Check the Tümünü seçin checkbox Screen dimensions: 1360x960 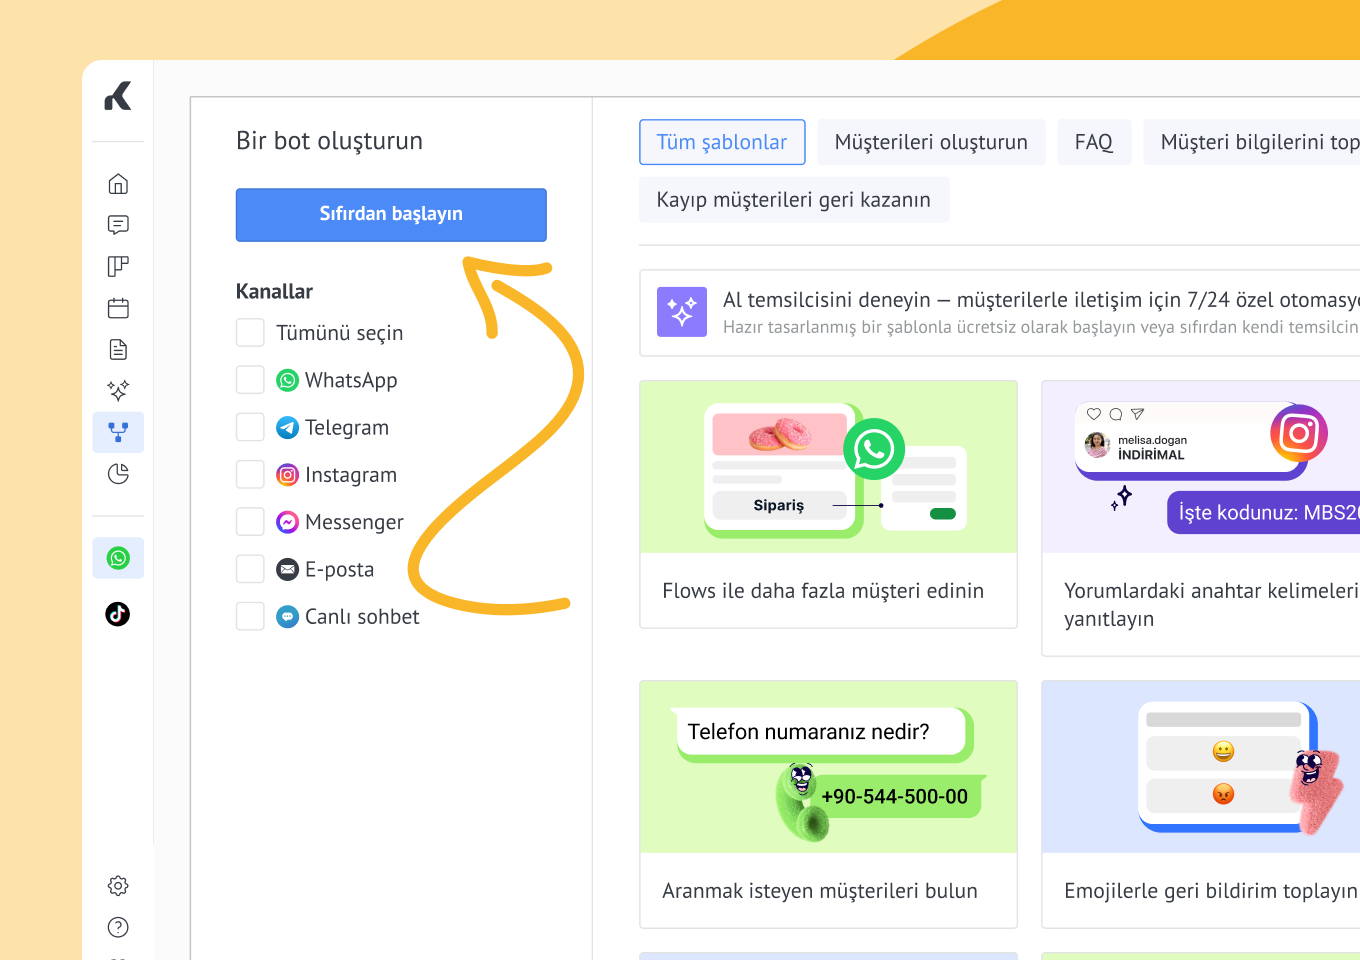point(250,333)
